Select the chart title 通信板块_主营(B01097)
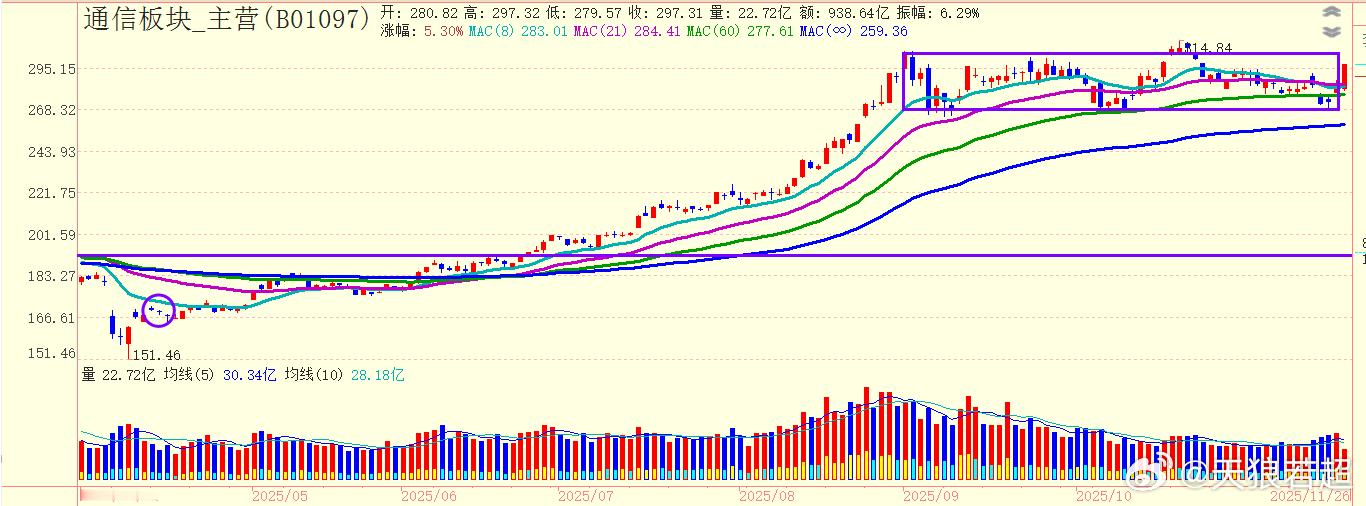1366x506 pixels. pos(228,18)
